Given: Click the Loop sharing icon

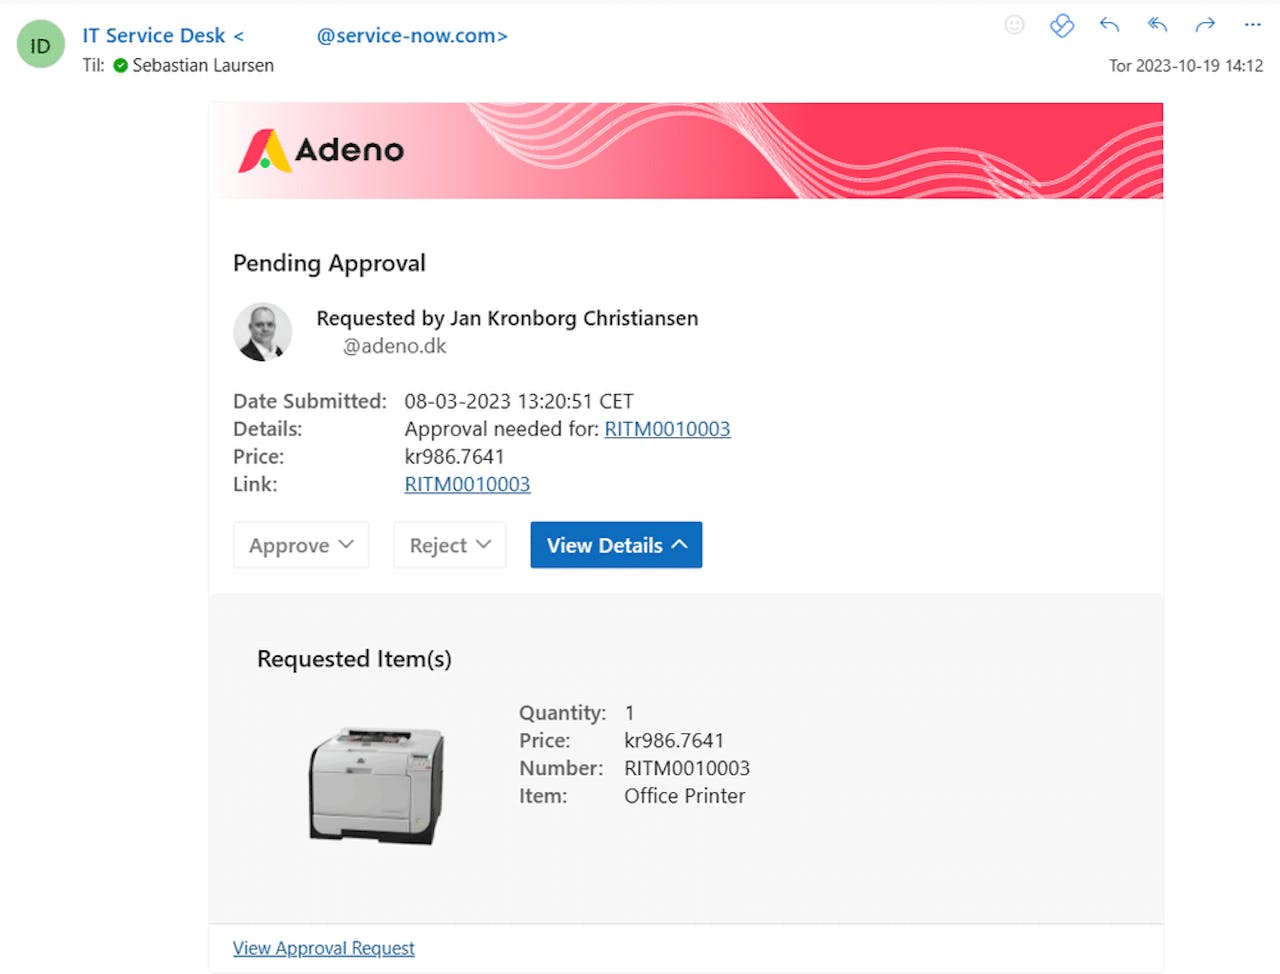Looking at the screenshot, I should pyautogui.click(x=1062, y=24).
